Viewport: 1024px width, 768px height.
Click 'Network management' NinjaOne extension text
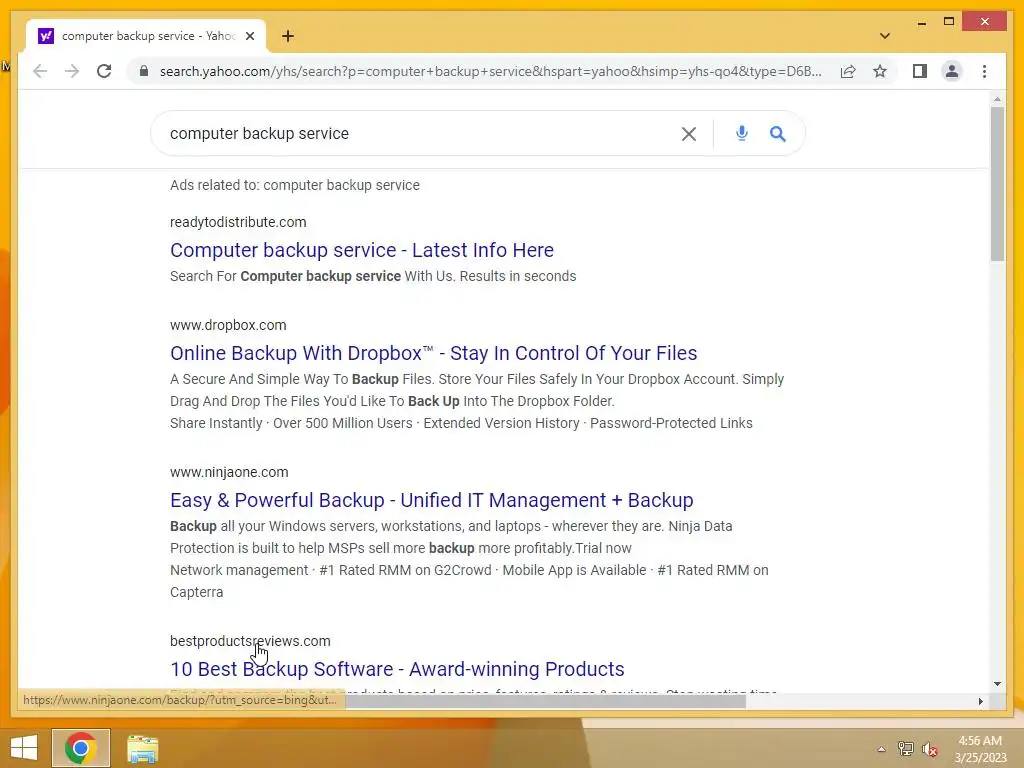point(239,570)
